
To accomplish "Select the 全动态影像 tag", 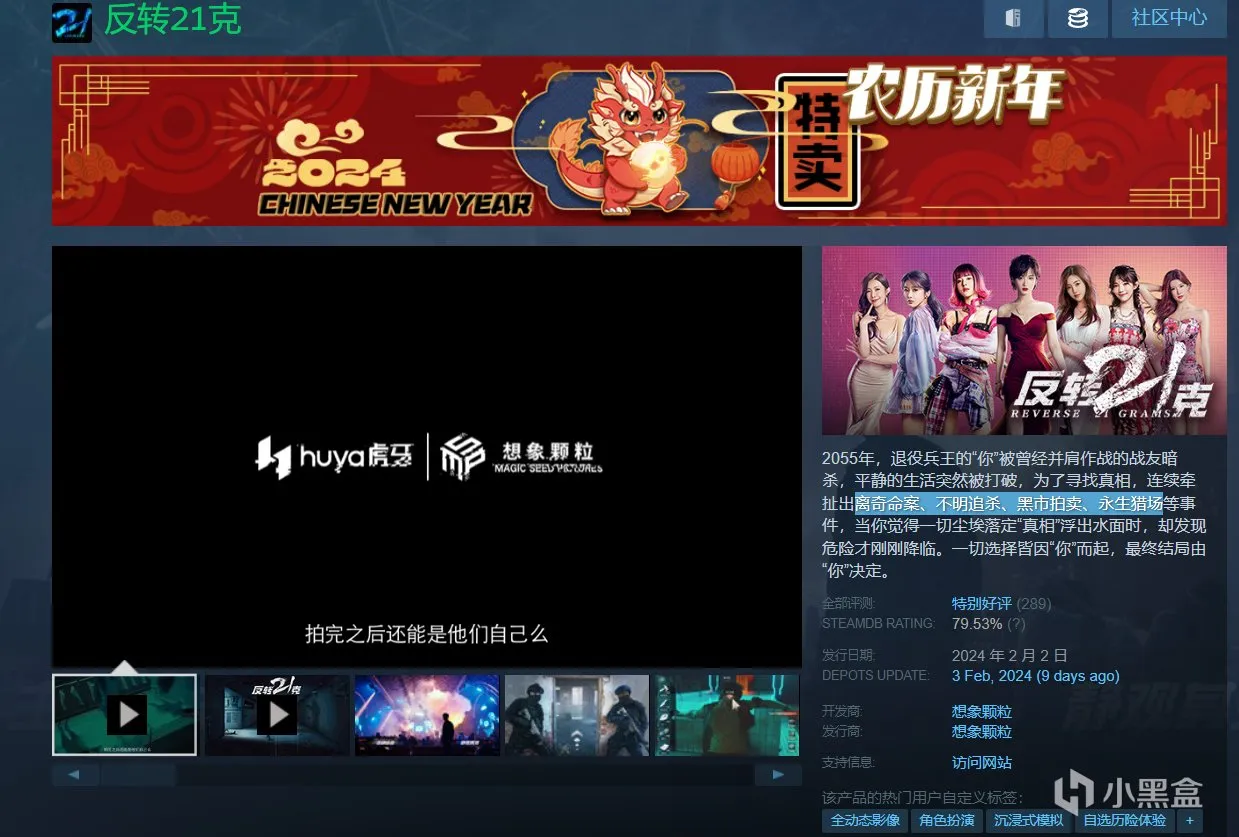I will pyautogui.click(x=865, y=820).
